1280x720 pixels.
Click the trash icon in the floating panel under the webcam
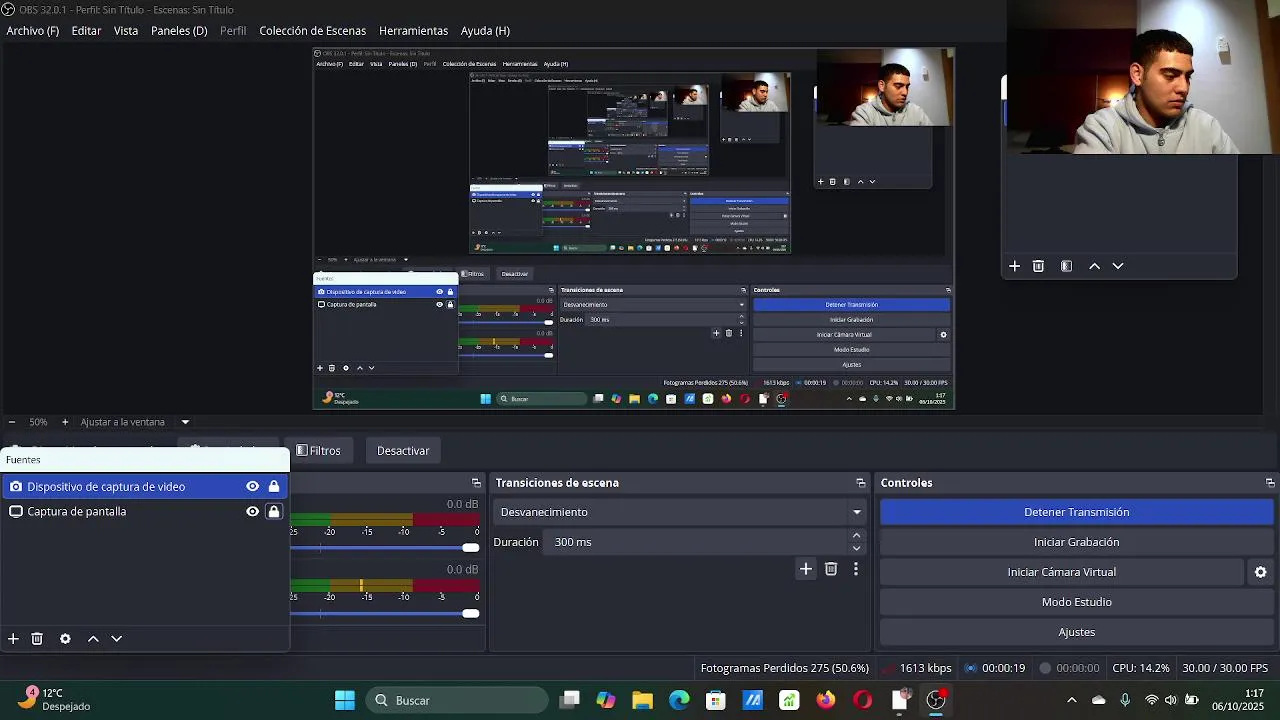point(1038,266)
